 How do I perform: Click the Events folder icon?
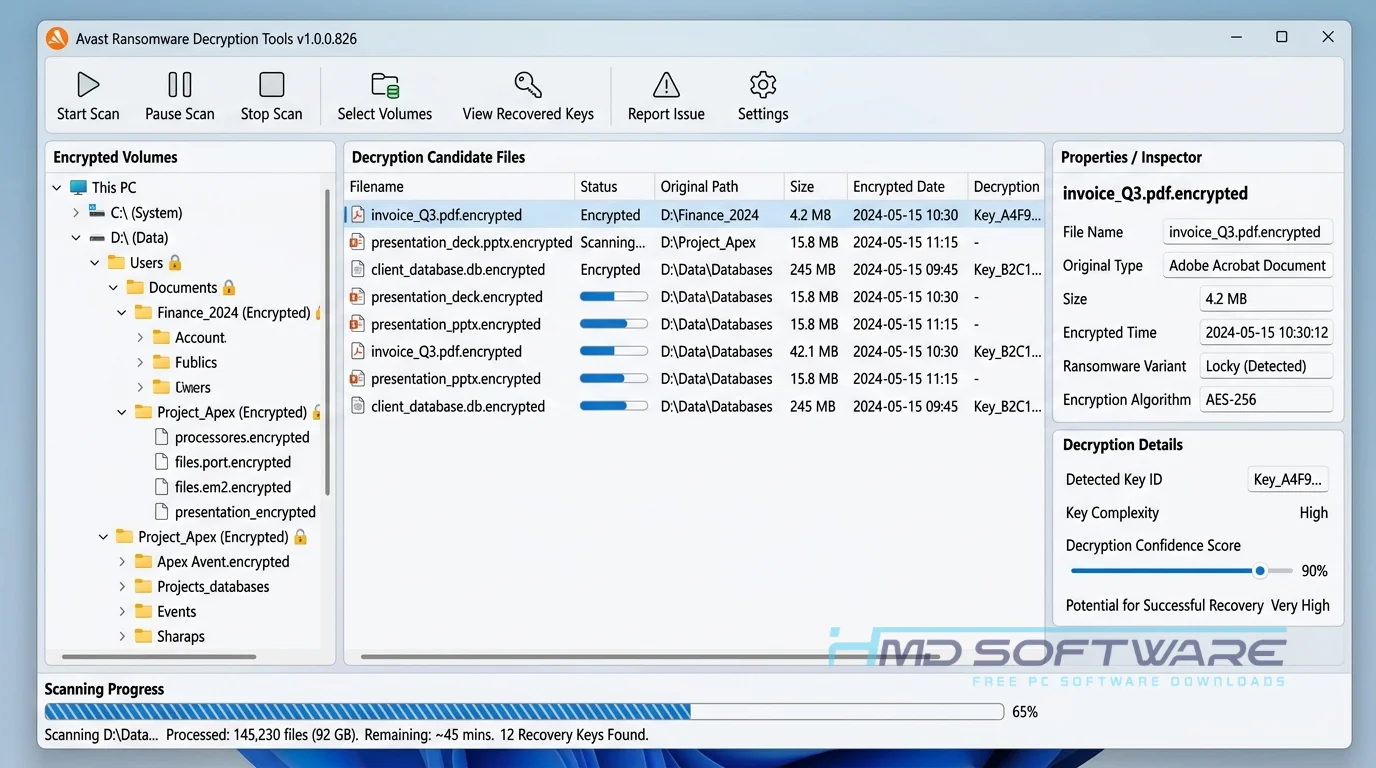coord(143,611)
